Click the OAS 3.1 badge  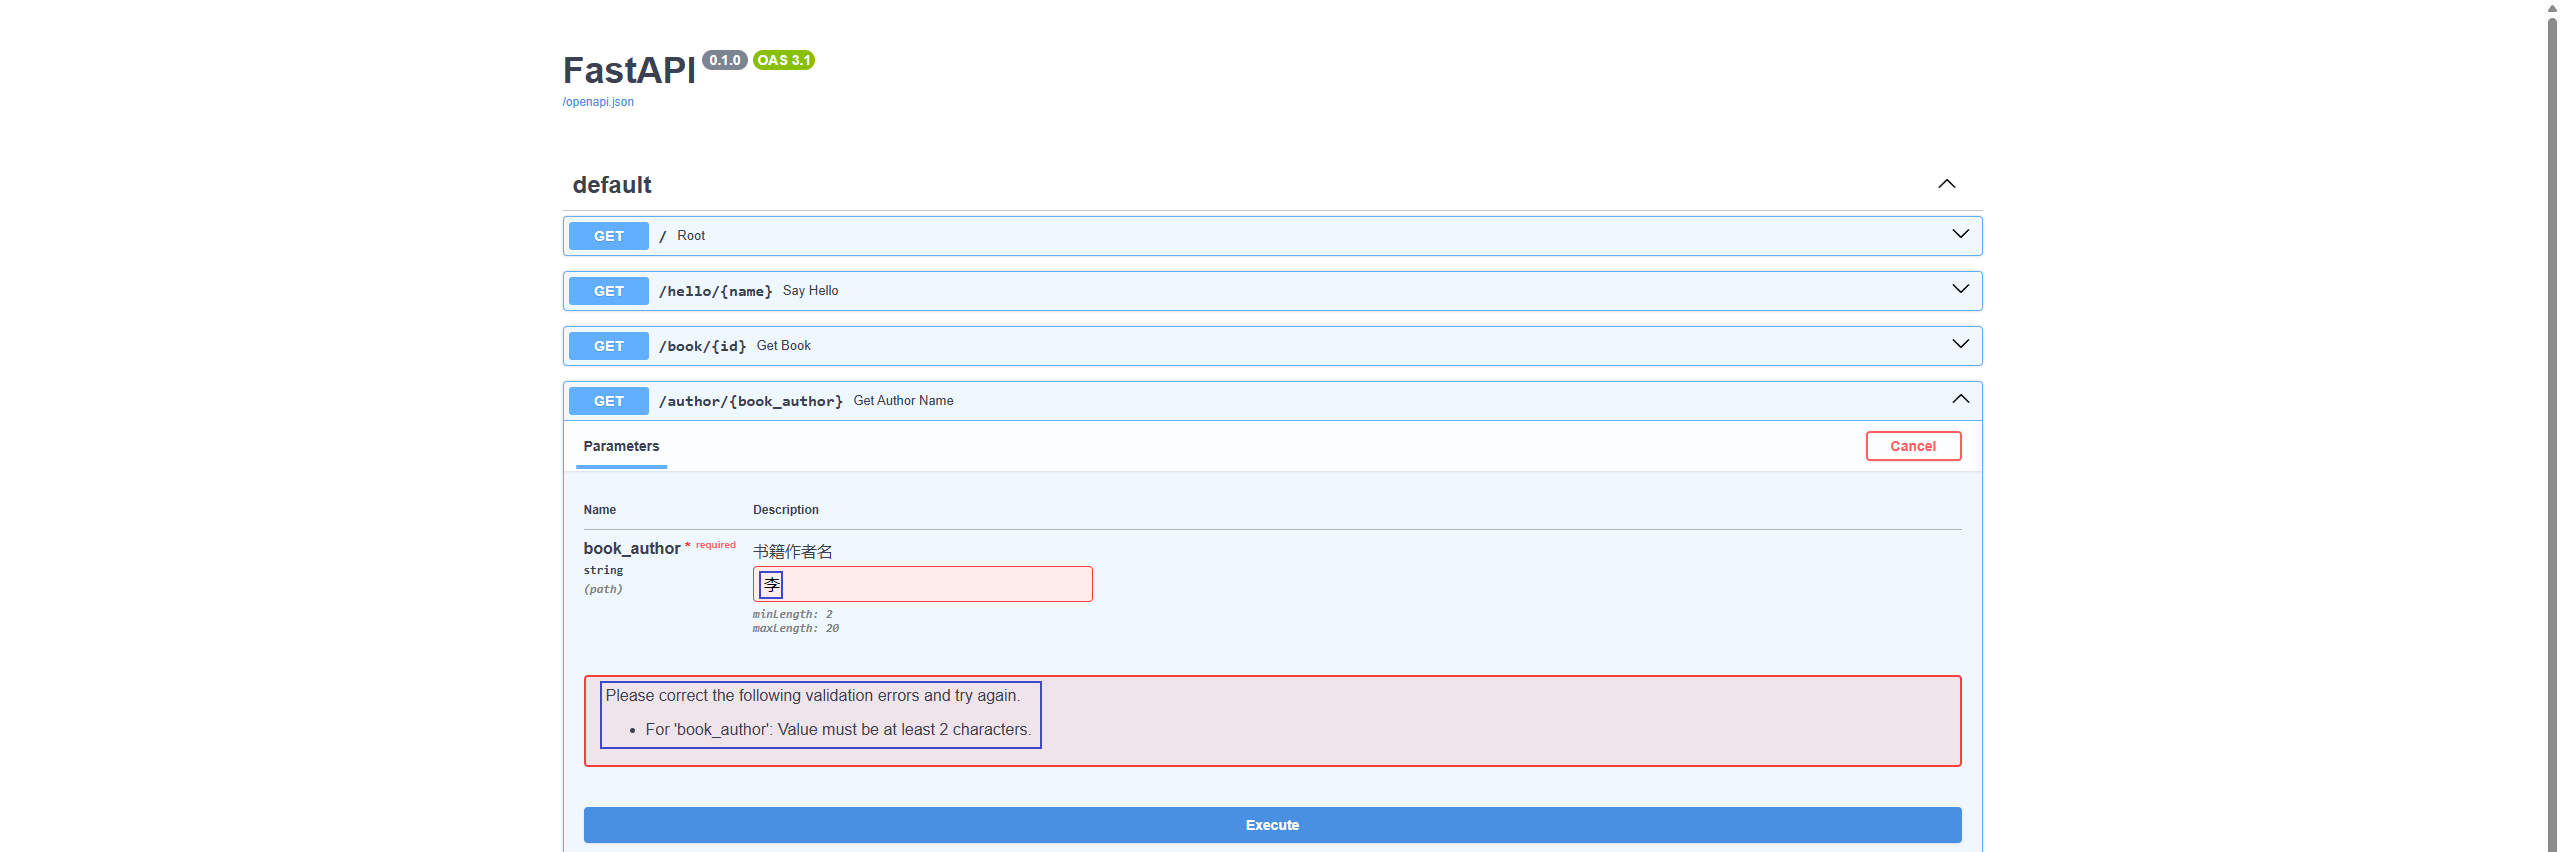pyautogui.click(x=784, y=60)
